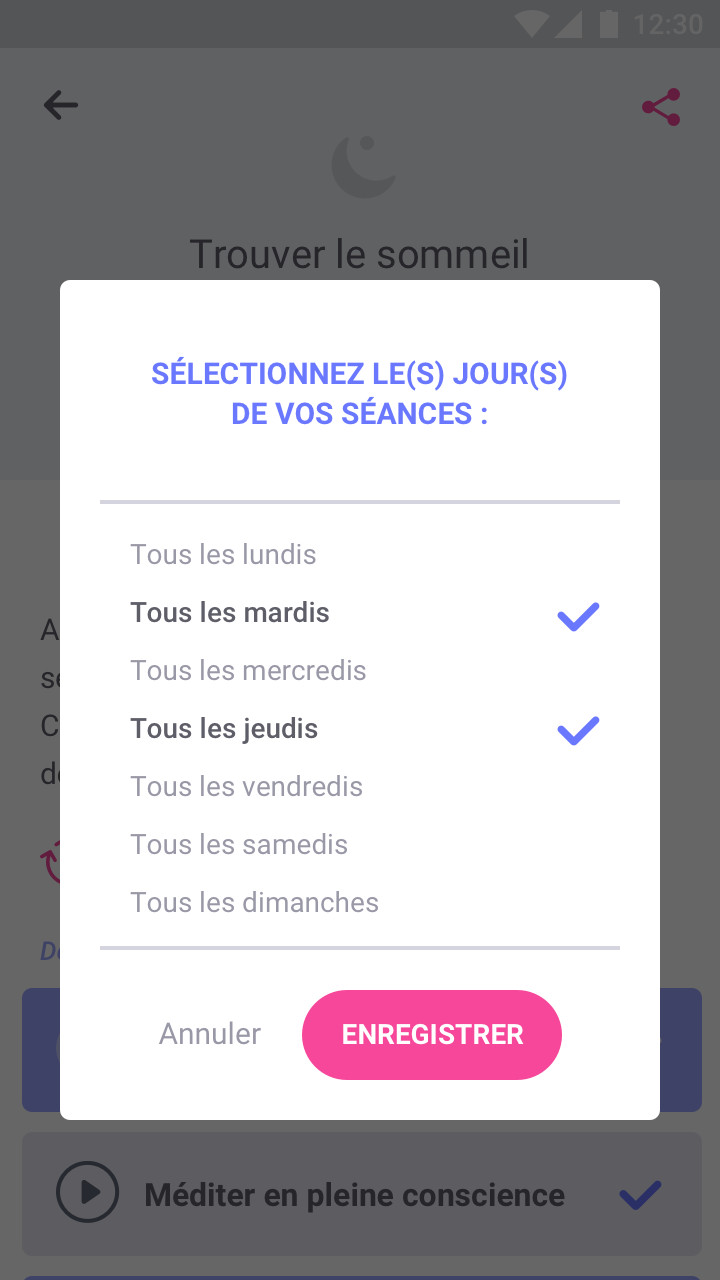Select Tous les lundis
720x1280 pixels.
click(223, 555)
